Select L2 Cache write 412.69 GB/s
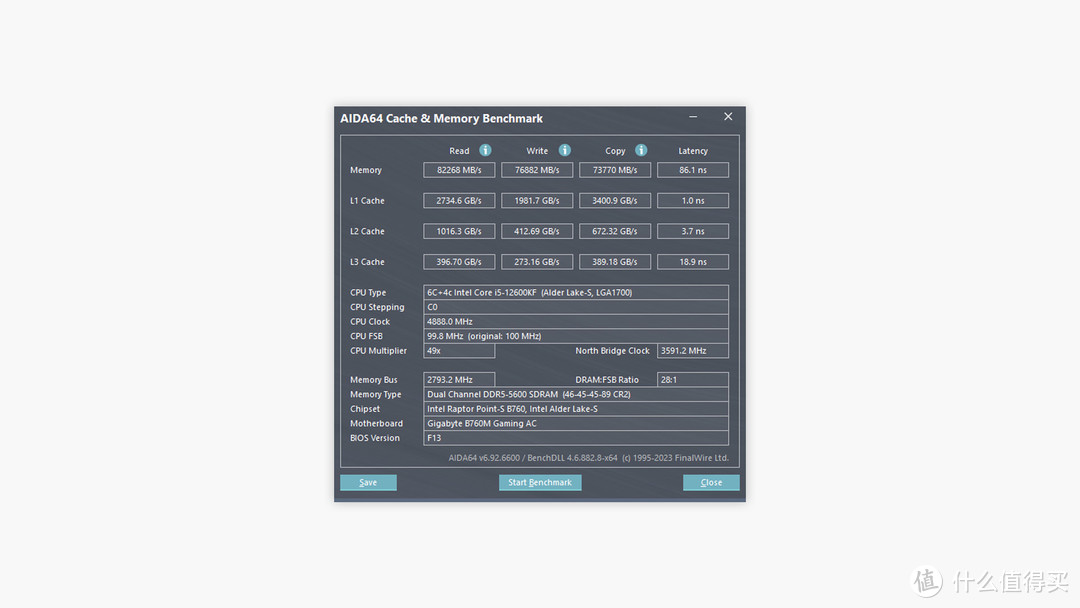This screenshot has height=608, width=1080. pyautogui.click(x=537, y=231)
